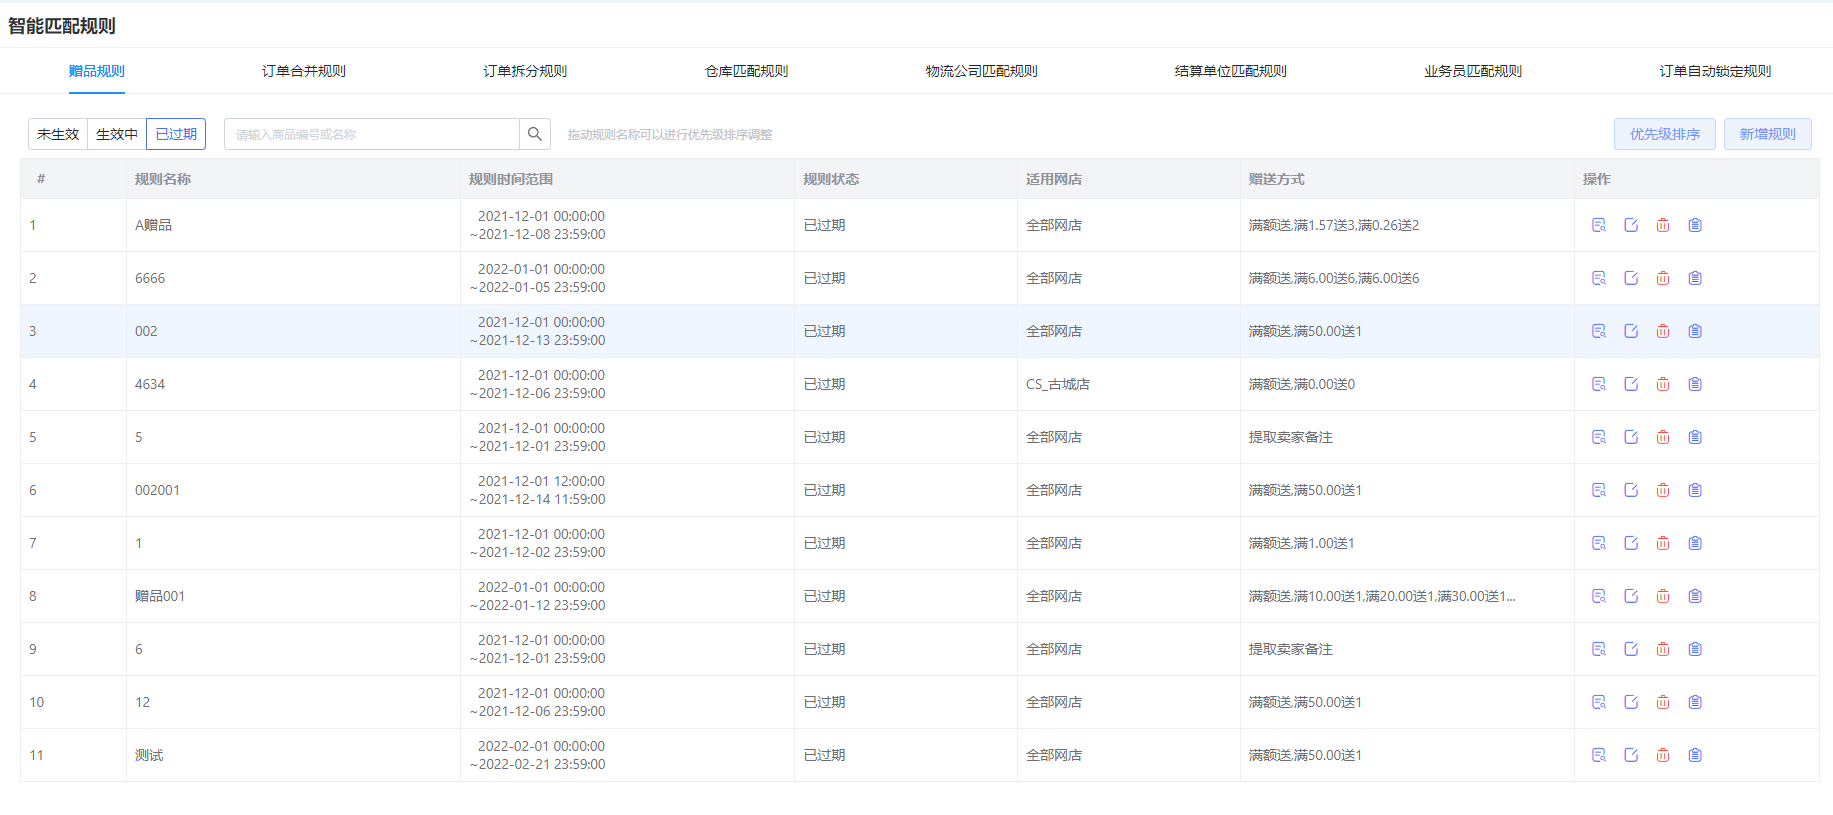Click rule name A赠品

point(154,225)
